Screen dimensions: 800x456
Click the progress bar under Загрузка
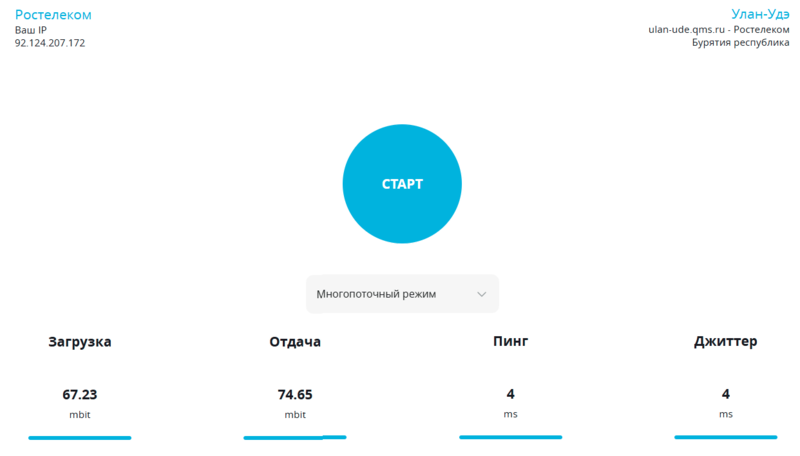(80, 437)
